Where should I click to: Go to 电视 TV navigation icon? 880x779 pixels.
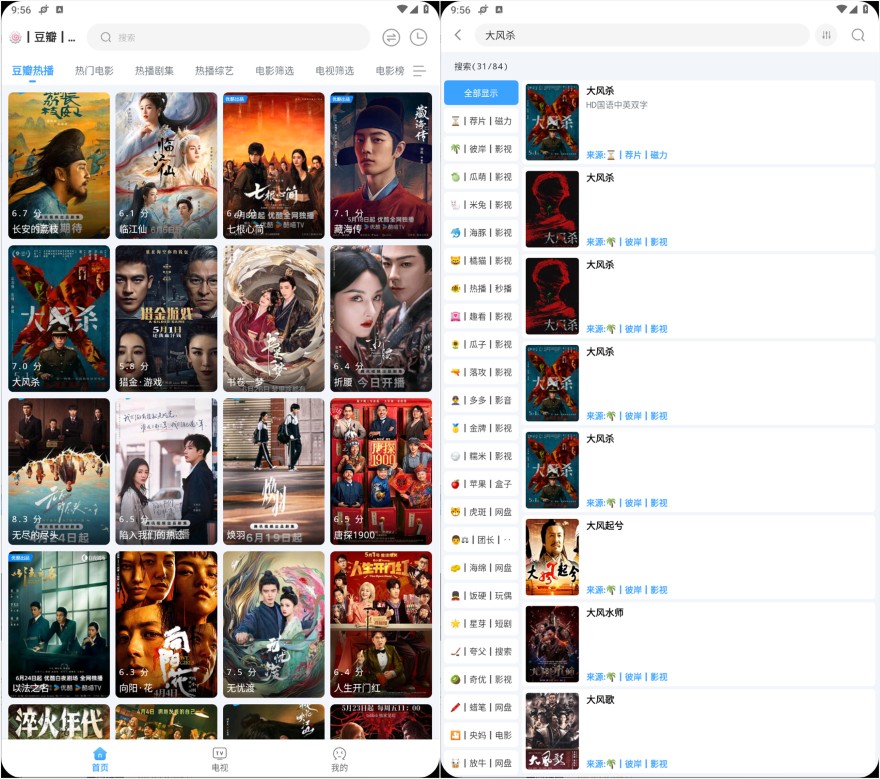[x=219, y=759]
